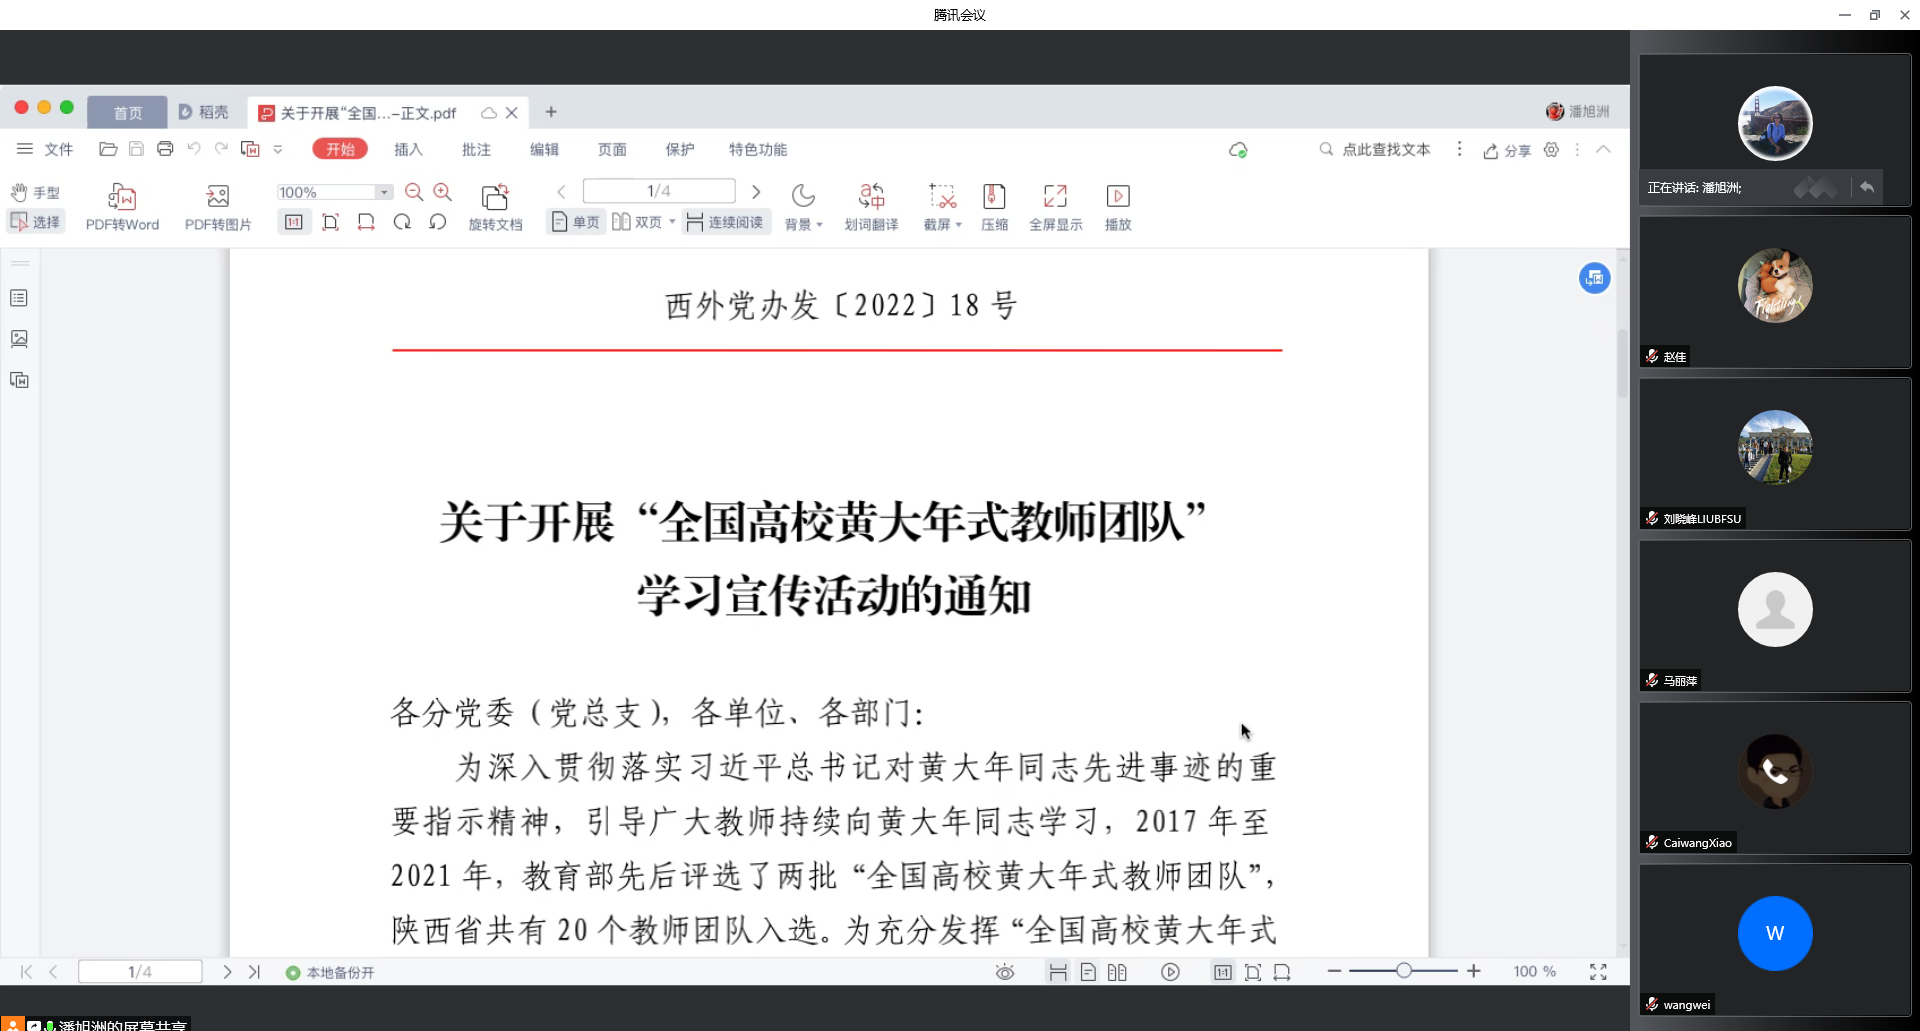Click the 分享 share button
1920x1031 pixels.
pyautogui.click(x=1508, y=150)
